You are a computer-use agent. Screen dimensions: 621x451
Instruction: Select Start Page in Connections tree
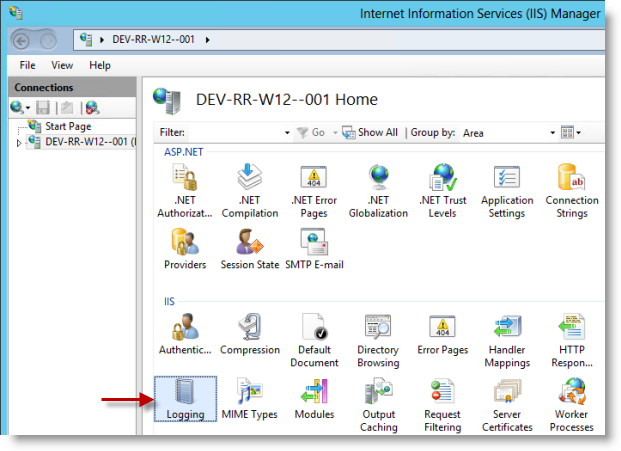coord(66,127)
